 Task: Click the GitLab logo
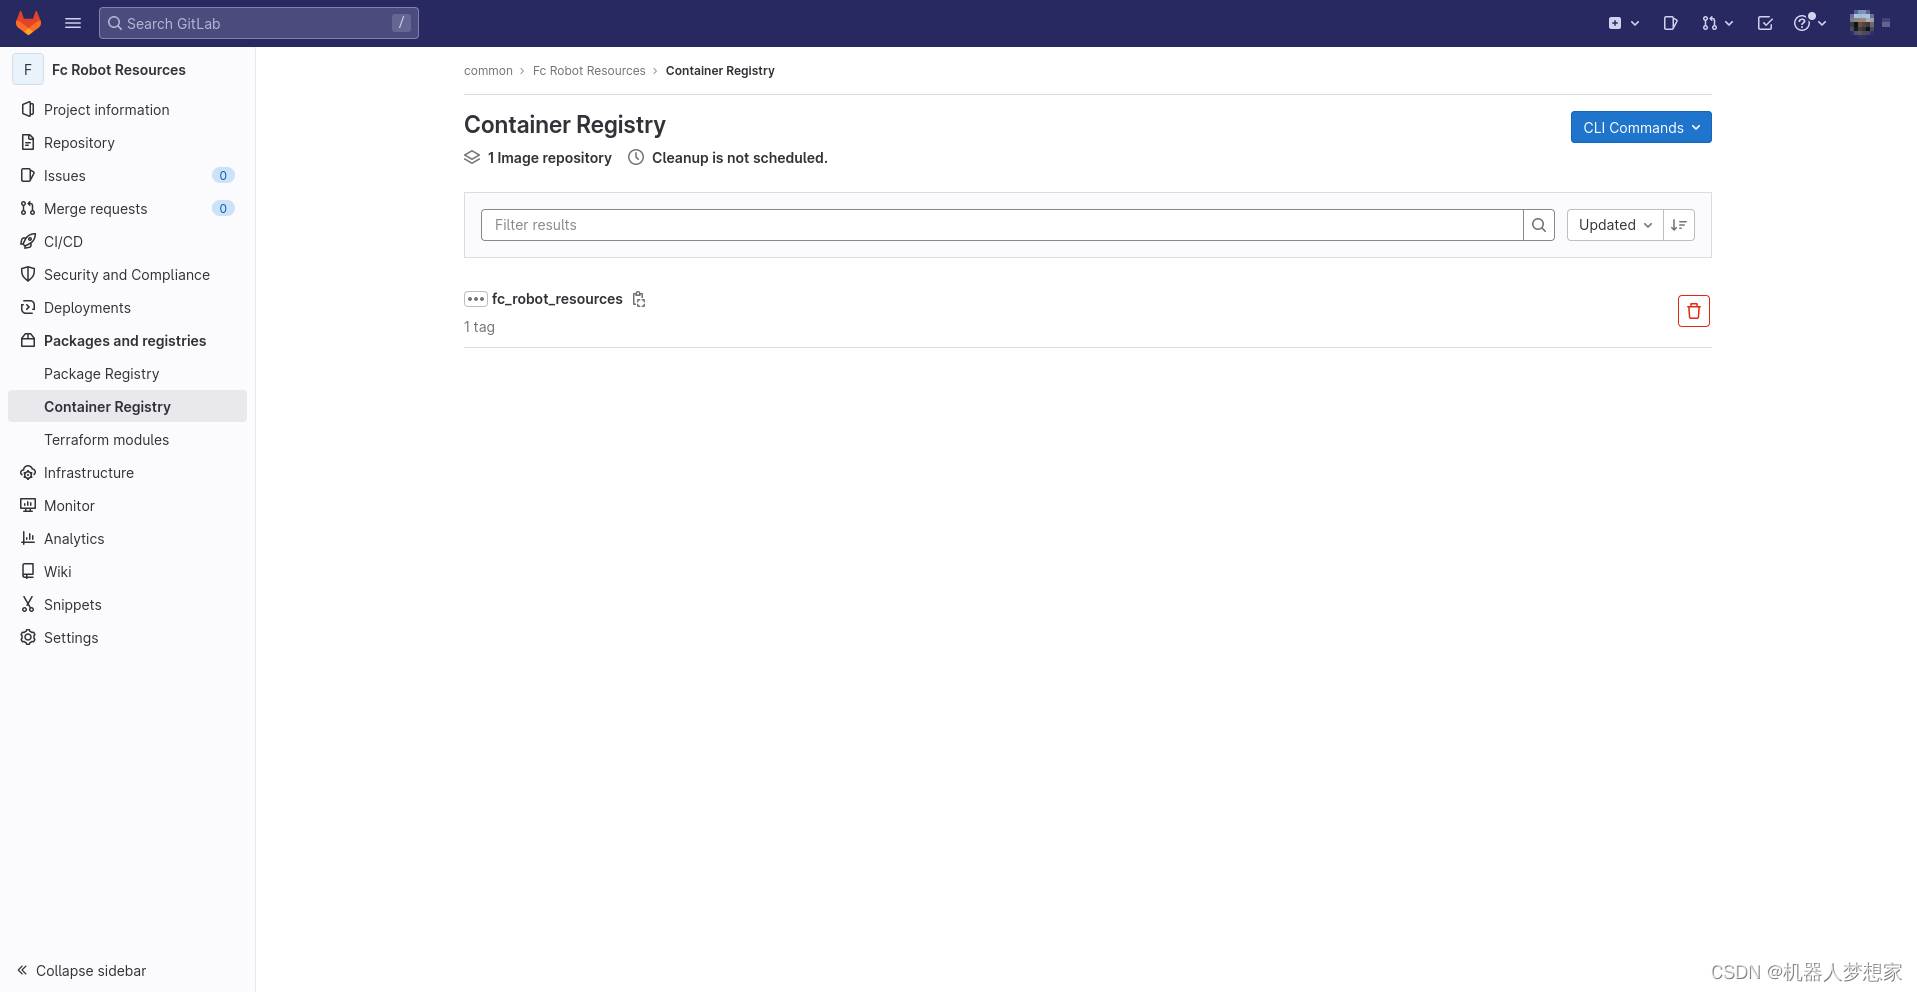tap(27, 22)
